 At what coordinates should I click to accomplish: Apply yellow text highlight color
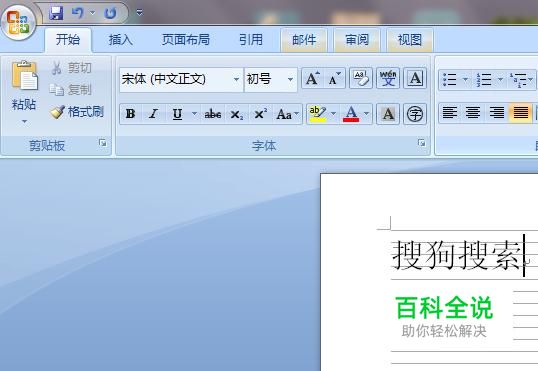tap(317, 114)
